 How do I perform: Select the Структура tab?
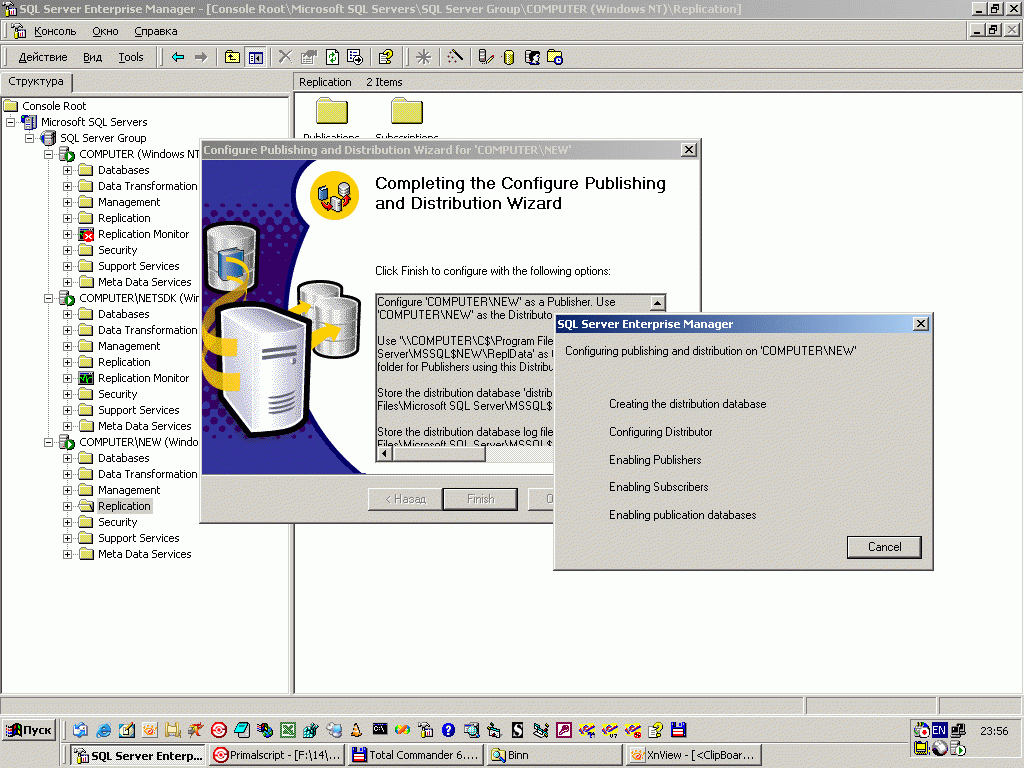pyautogui.click(x=36, y=82)
